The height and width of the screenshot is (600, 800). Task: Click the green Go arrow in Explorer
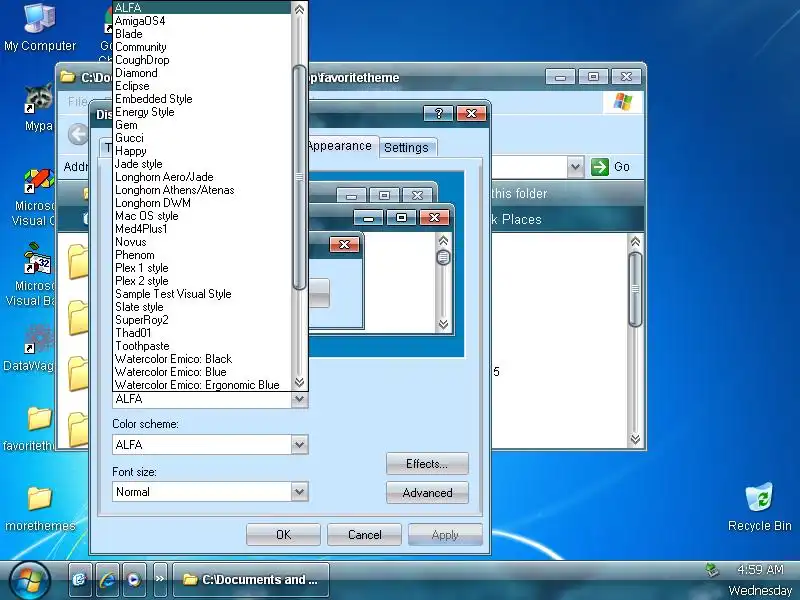pos(599,167)
